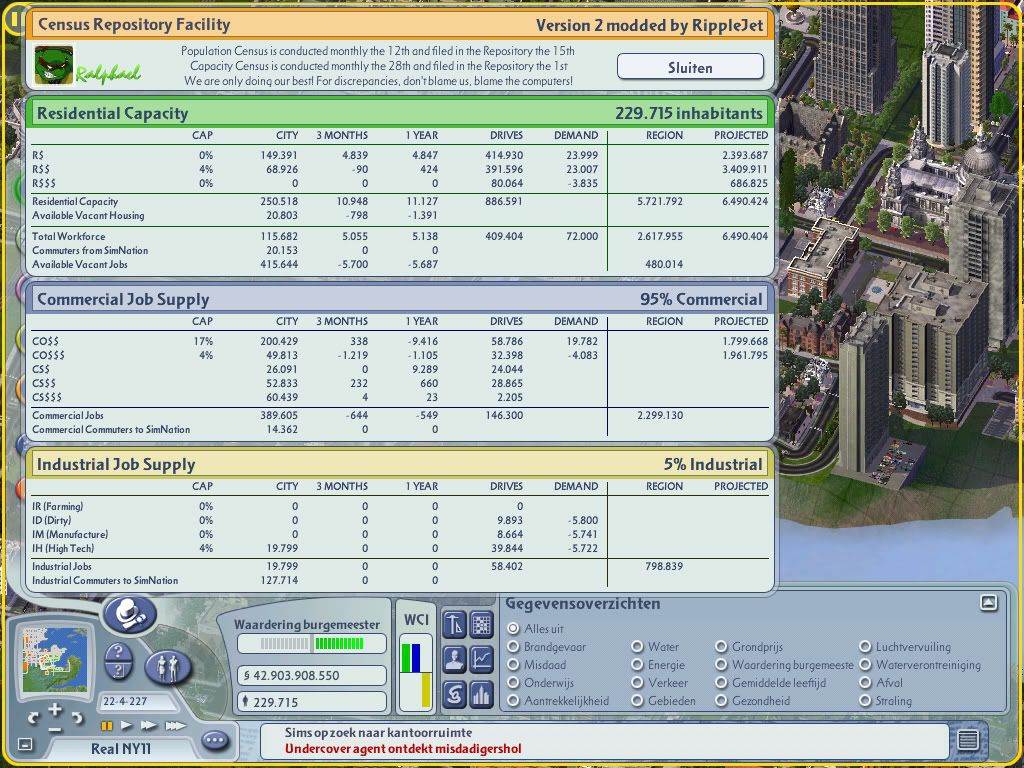This screenshot has height=768, width=1024.
Task: Click the Commercial Commuters to SimNation label
Action: point(111,430)
